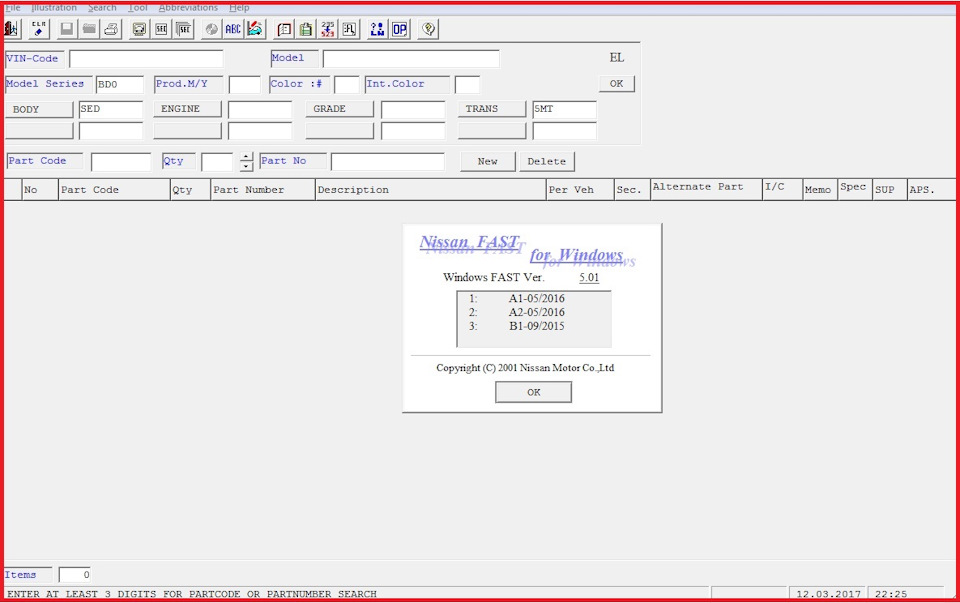This screenshot has width=960, height=603.
Task: Click the green clipboard icon
Action: pyautogui.click(x=306, y=29)
